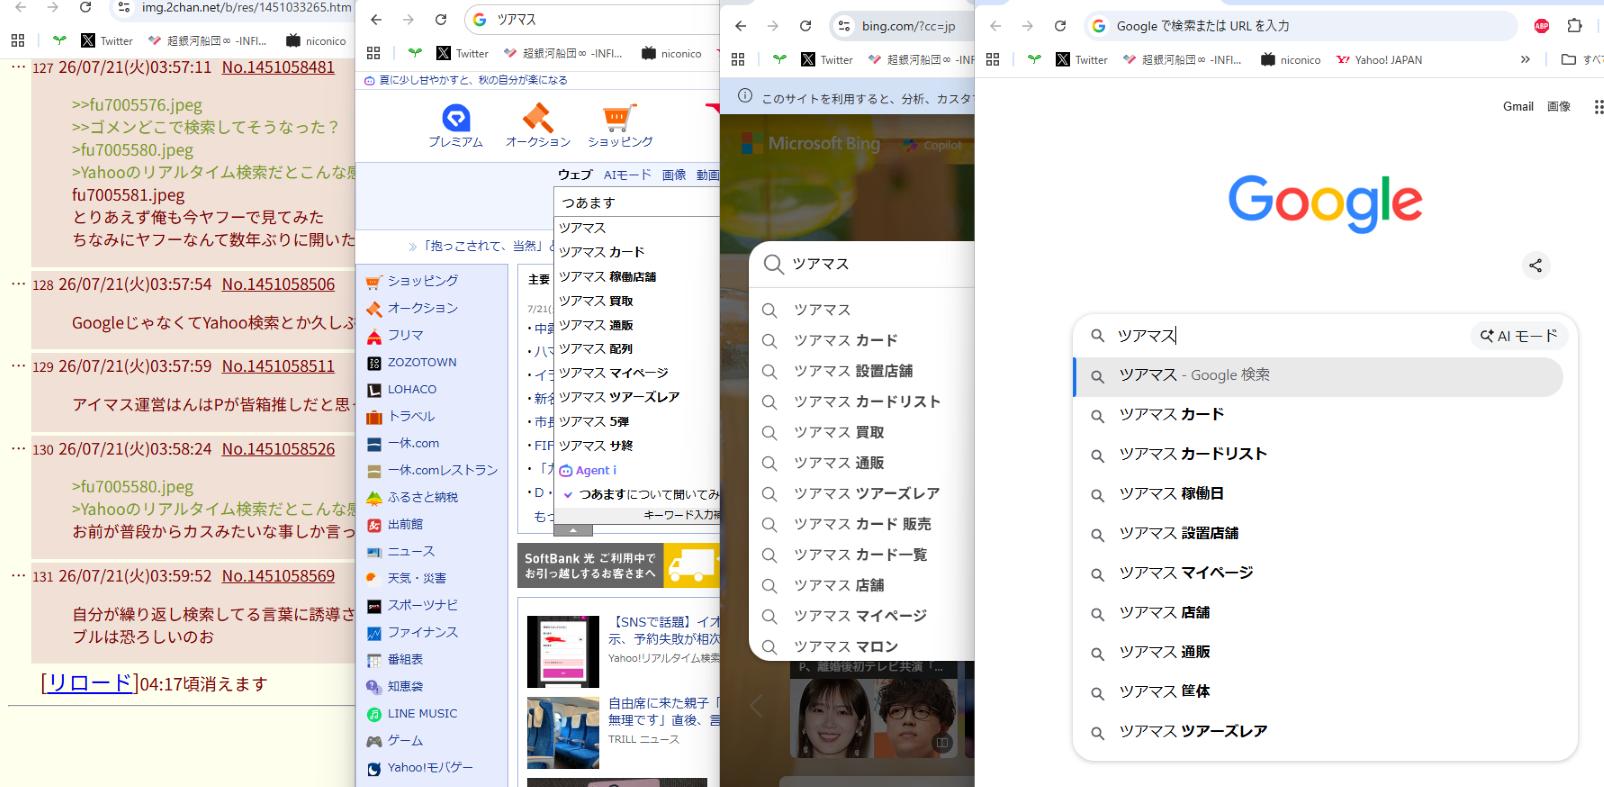Click the Bing window address bar
1604x787 pixels.
click(x=900, y=26)
